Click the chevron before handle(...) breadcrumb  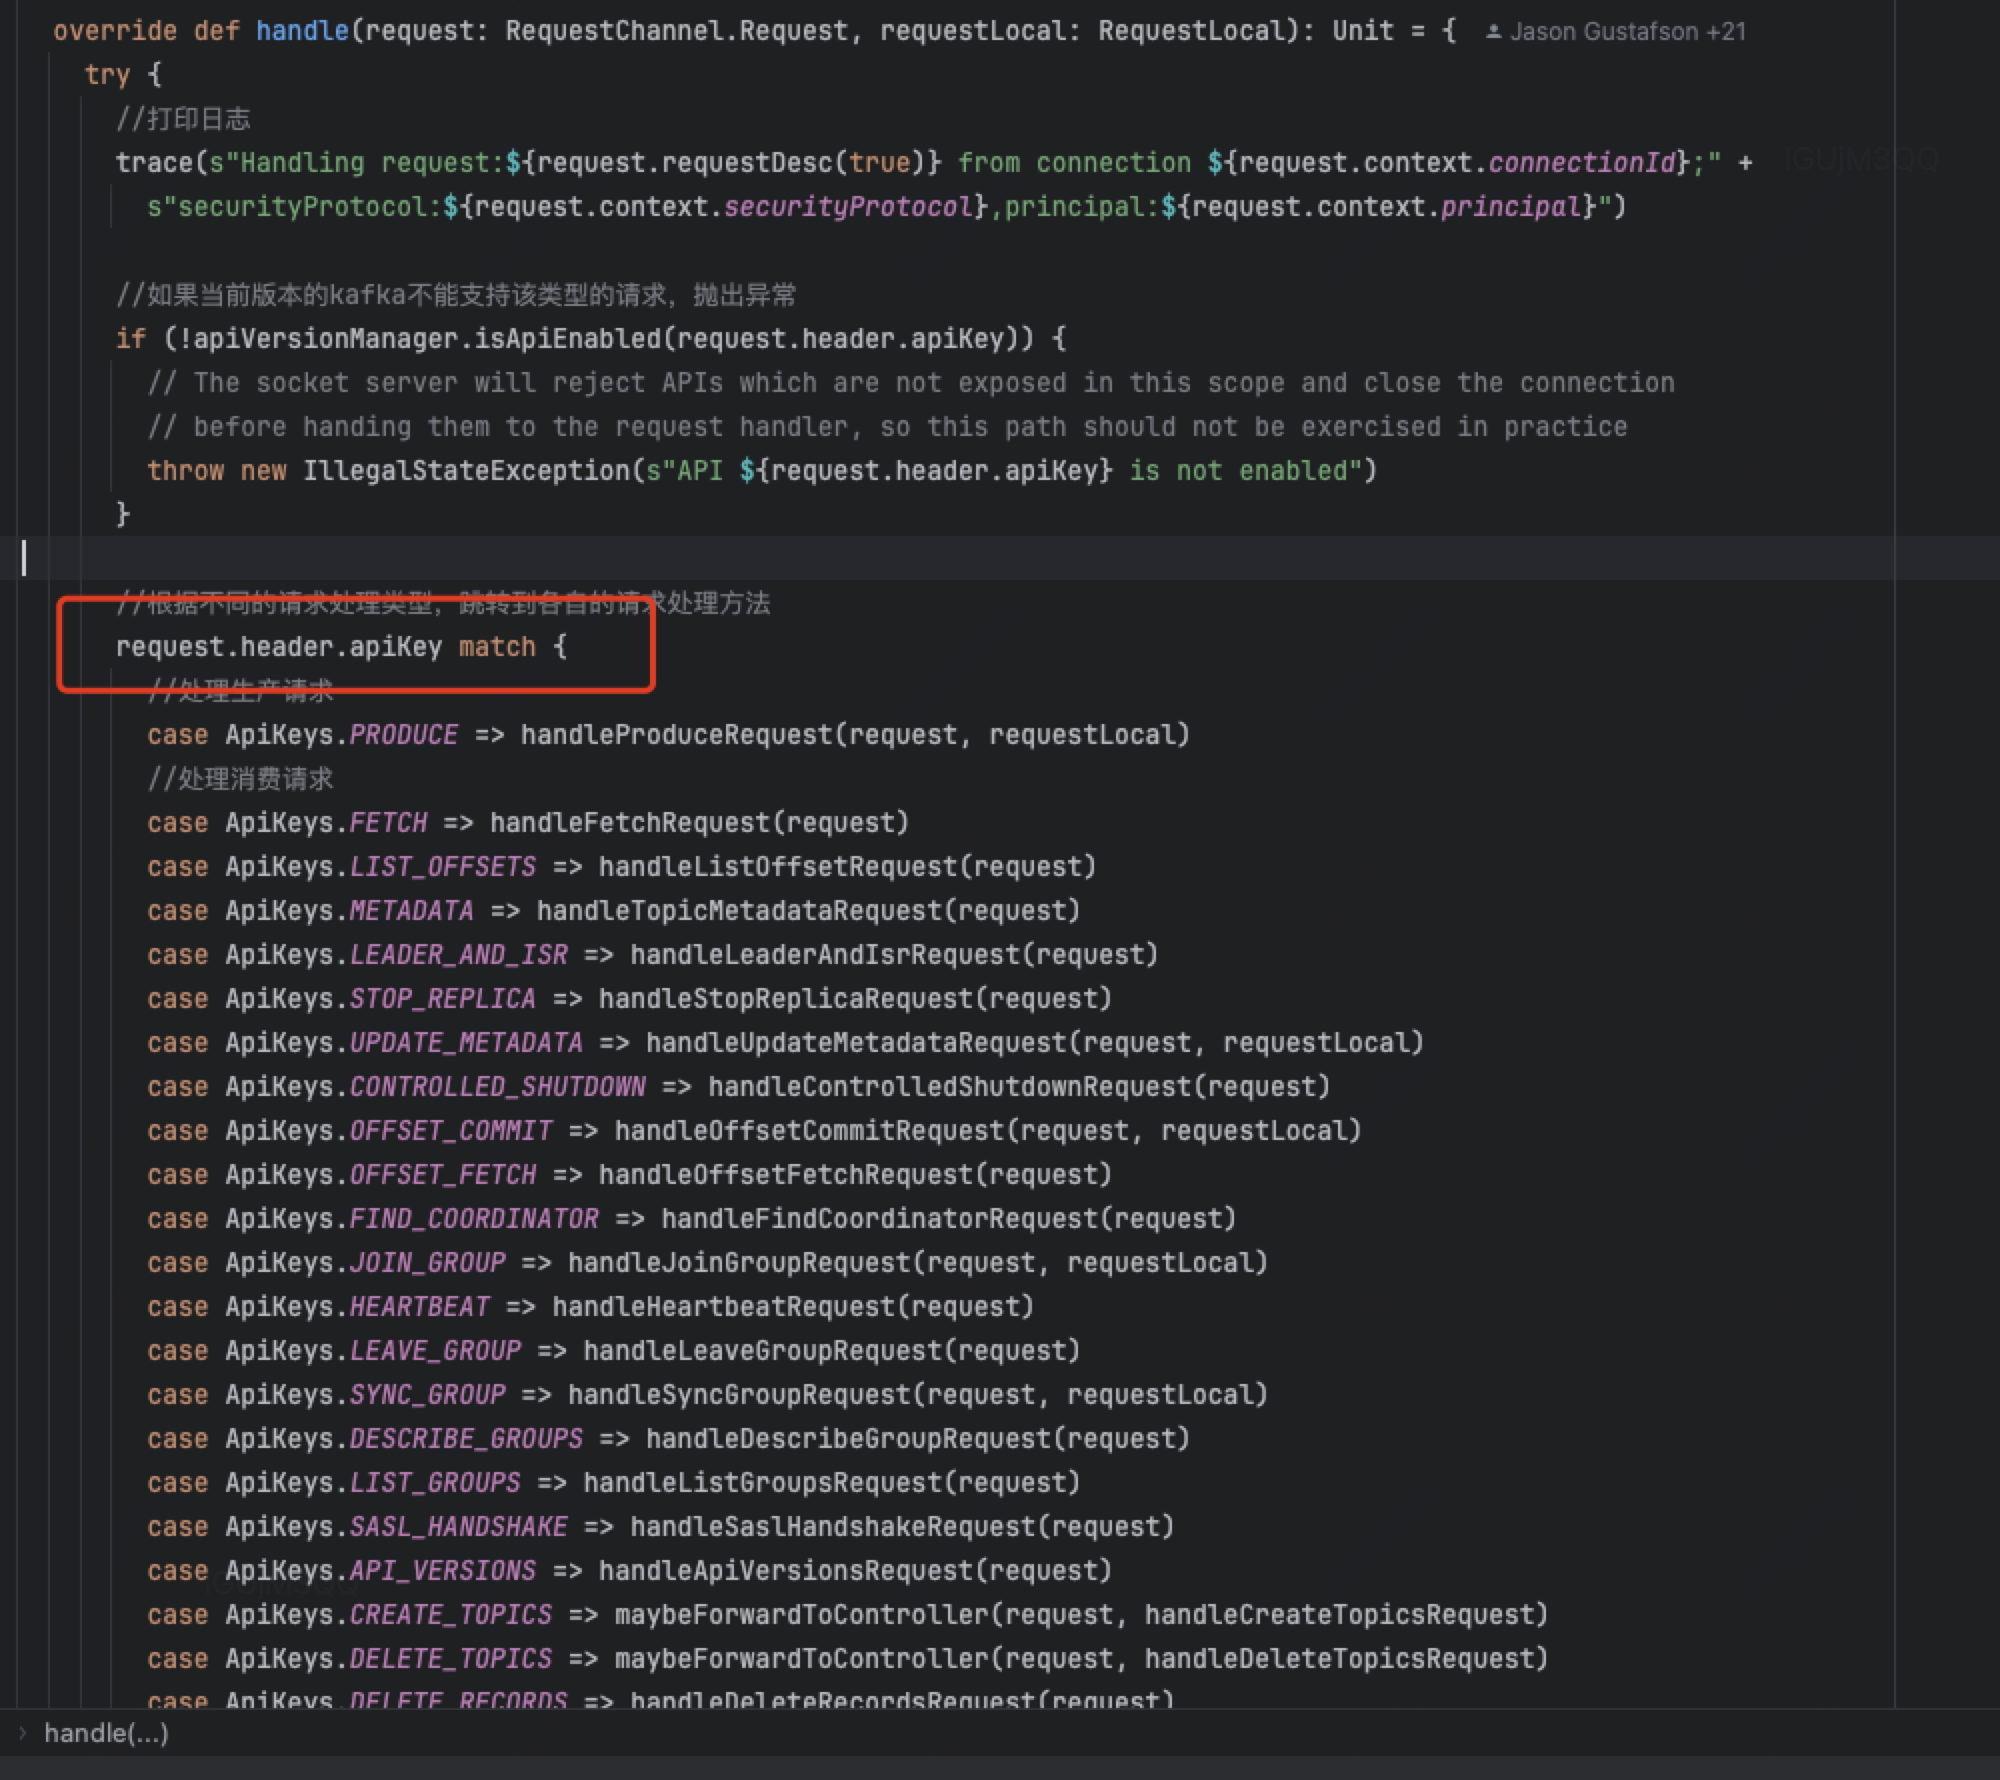tap(23, 1733)
